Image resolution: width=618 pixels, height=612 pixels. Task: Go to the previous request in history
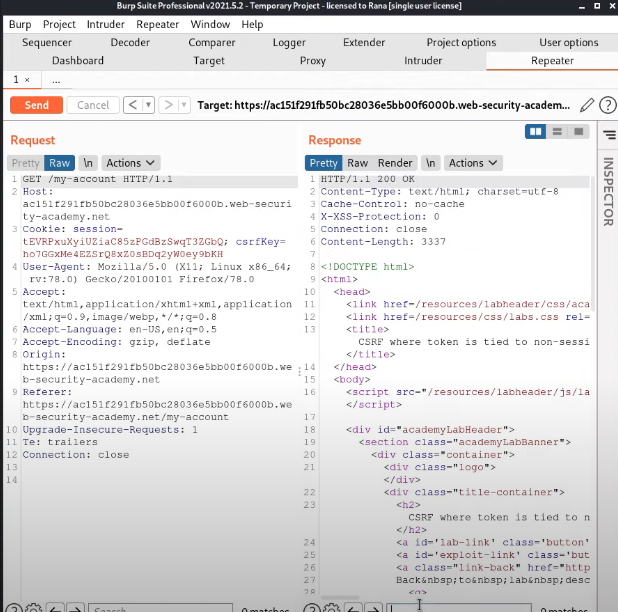point(133,105)
